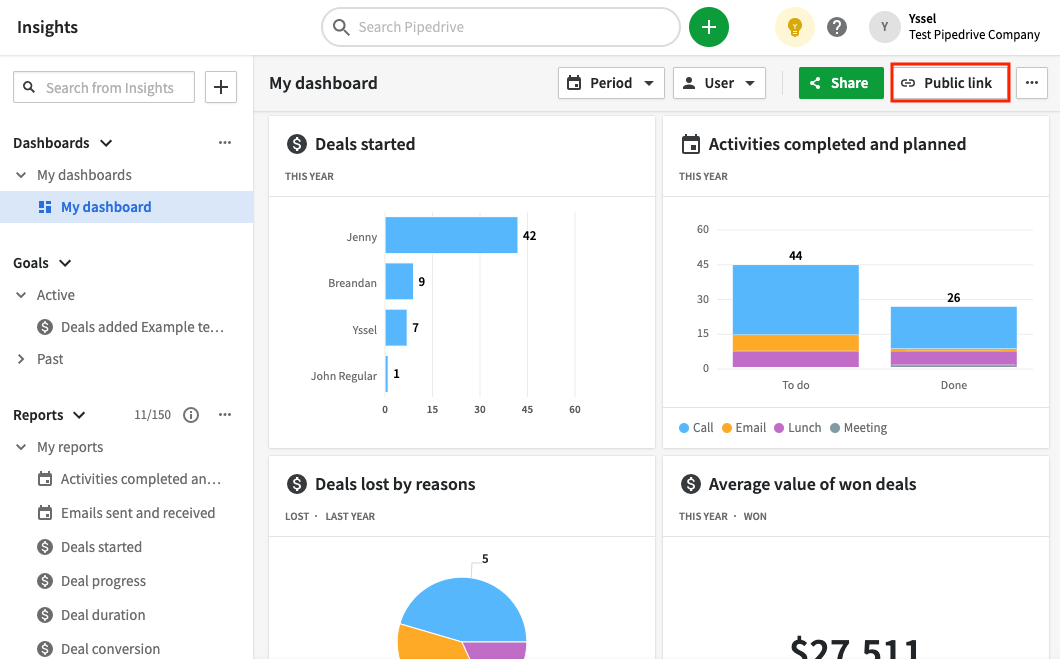This screenshot has height=659, width=1060.
Task: Click the Public link button
Action: click(x=949, y=83)
